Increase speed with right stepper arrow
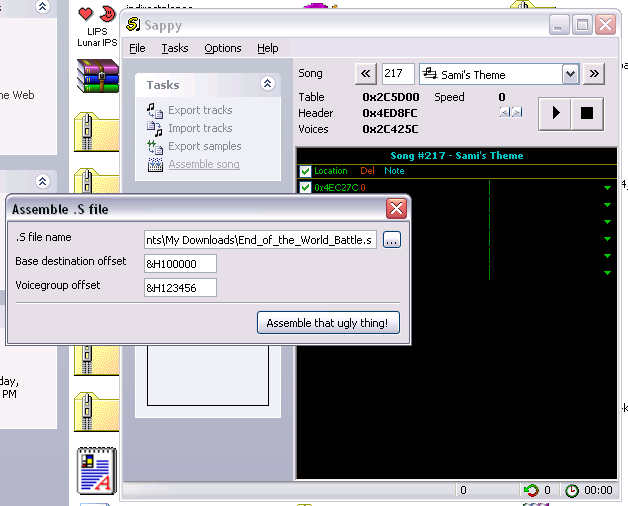The image size is (628, 506). (x=517, y=113)
